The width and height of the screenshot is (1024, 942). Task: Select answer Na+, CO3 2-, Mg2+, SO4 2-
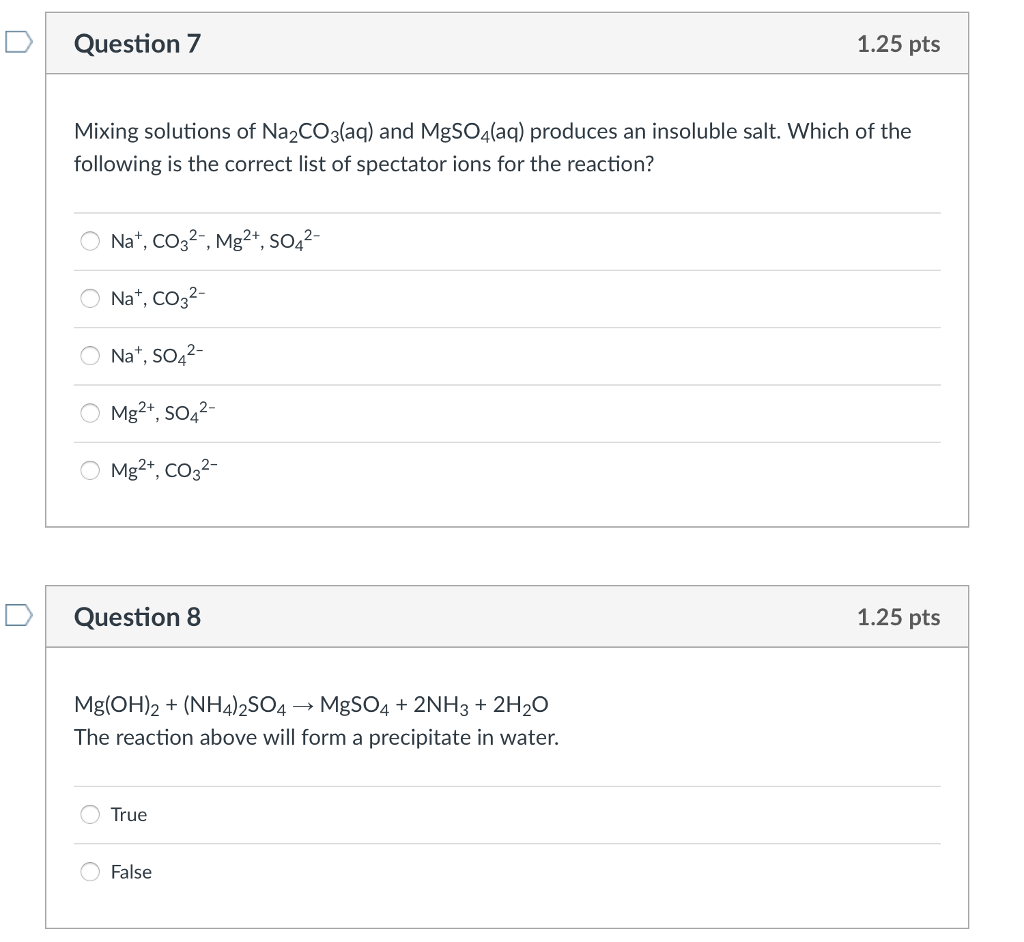coord(89,240)
